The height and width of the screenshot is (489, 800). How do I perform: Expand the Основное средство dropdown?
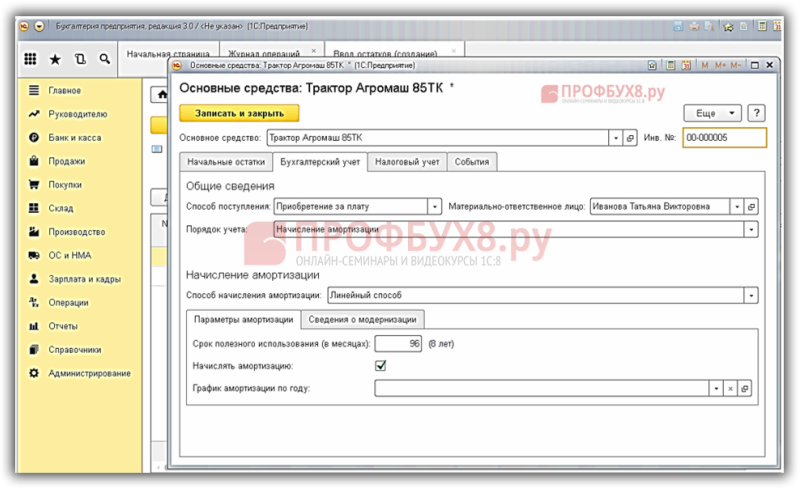tap(616, 138)
